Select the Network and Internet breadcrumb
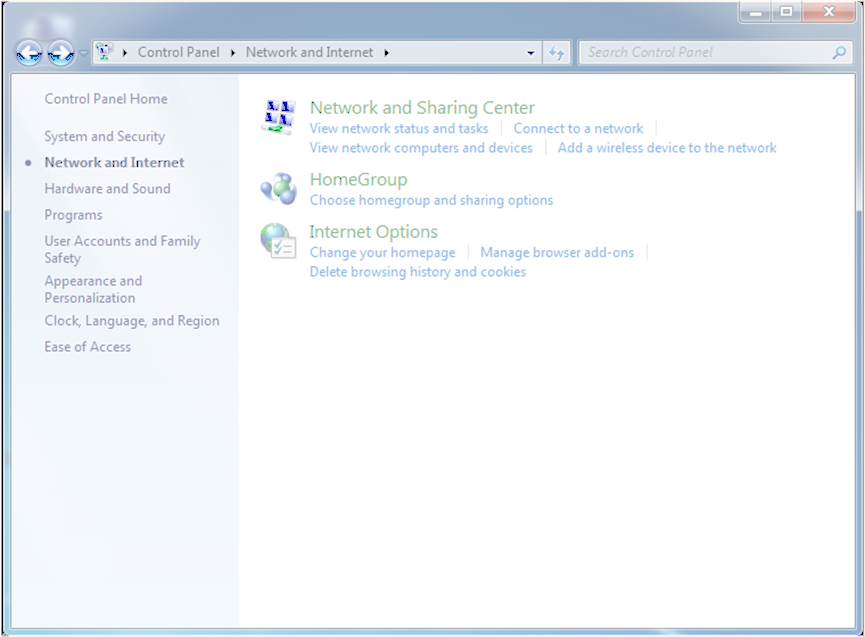This screenshot has height=637, width=865. click(309, 52)
